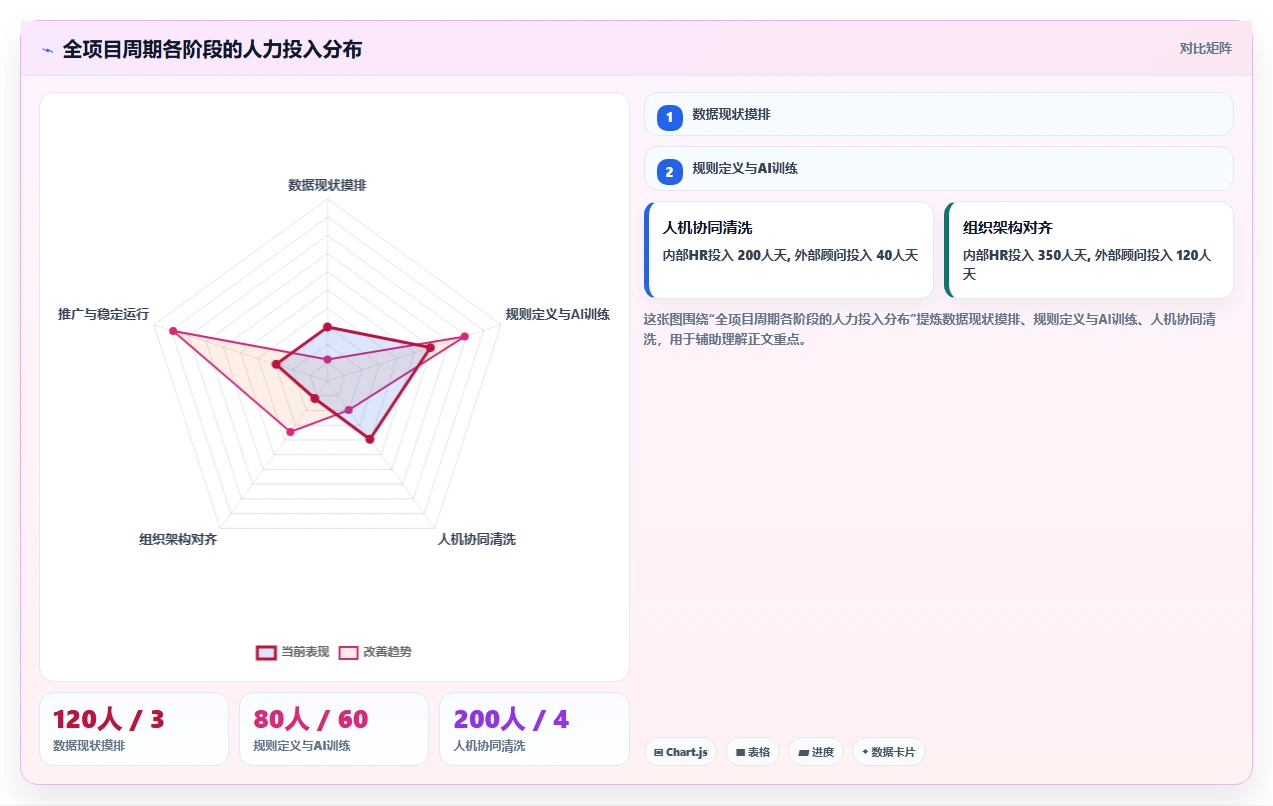Click the 表格 tag
Image resolution: width=1273 pixels, height=806 pixels.
(753, 752)
